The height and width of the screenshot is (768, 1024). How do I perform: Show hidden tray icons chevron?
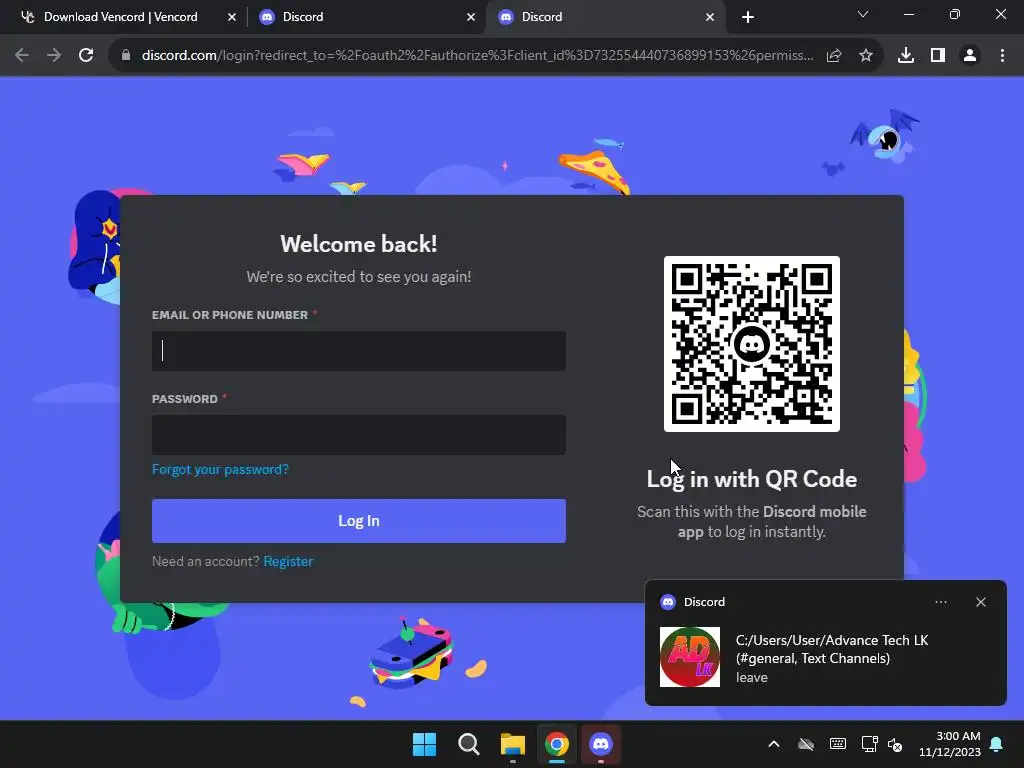[774, 744]
